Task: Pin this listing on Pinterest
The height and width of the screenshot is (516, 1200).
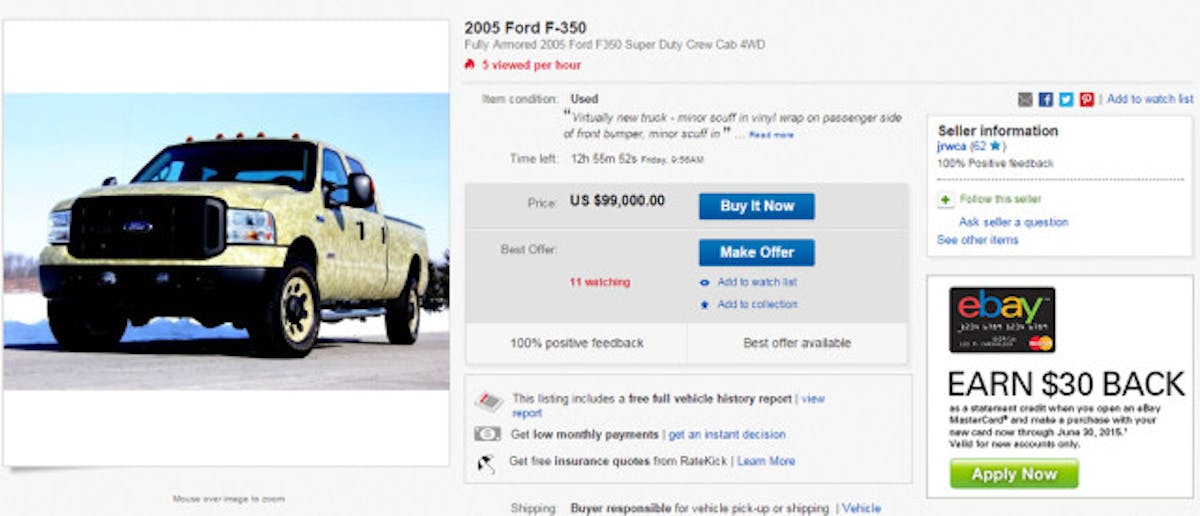Action: coord(1087,99)
